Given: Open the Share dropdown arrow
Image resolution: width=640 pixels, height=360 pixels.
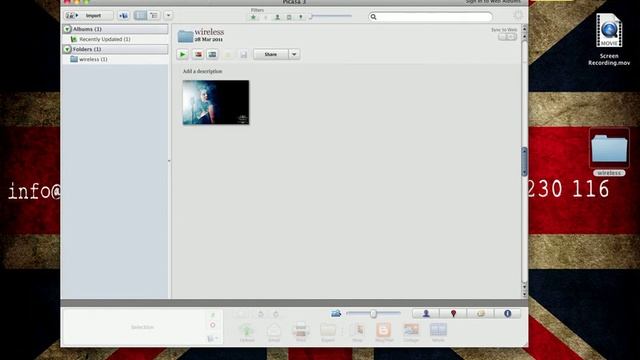Looking at the screenshot, I should (294, 54).
